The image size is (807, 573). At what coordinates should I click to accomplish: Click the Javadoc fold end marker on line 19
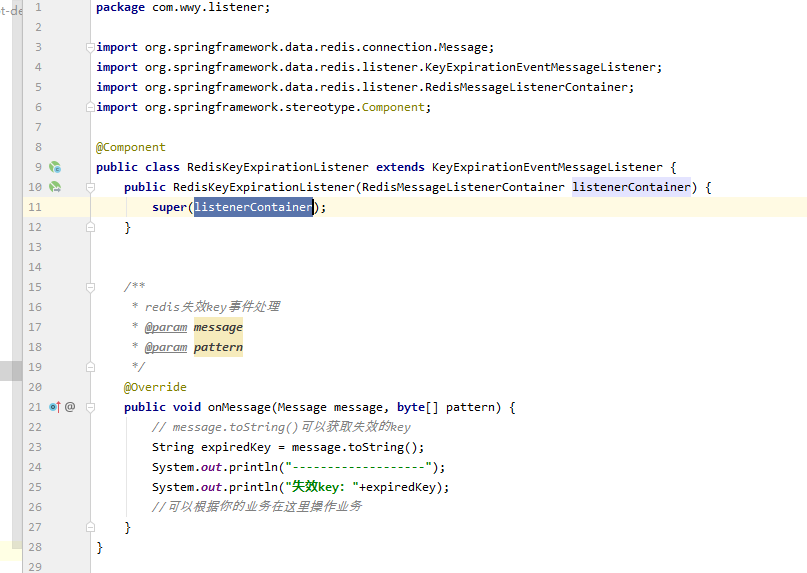90,367
